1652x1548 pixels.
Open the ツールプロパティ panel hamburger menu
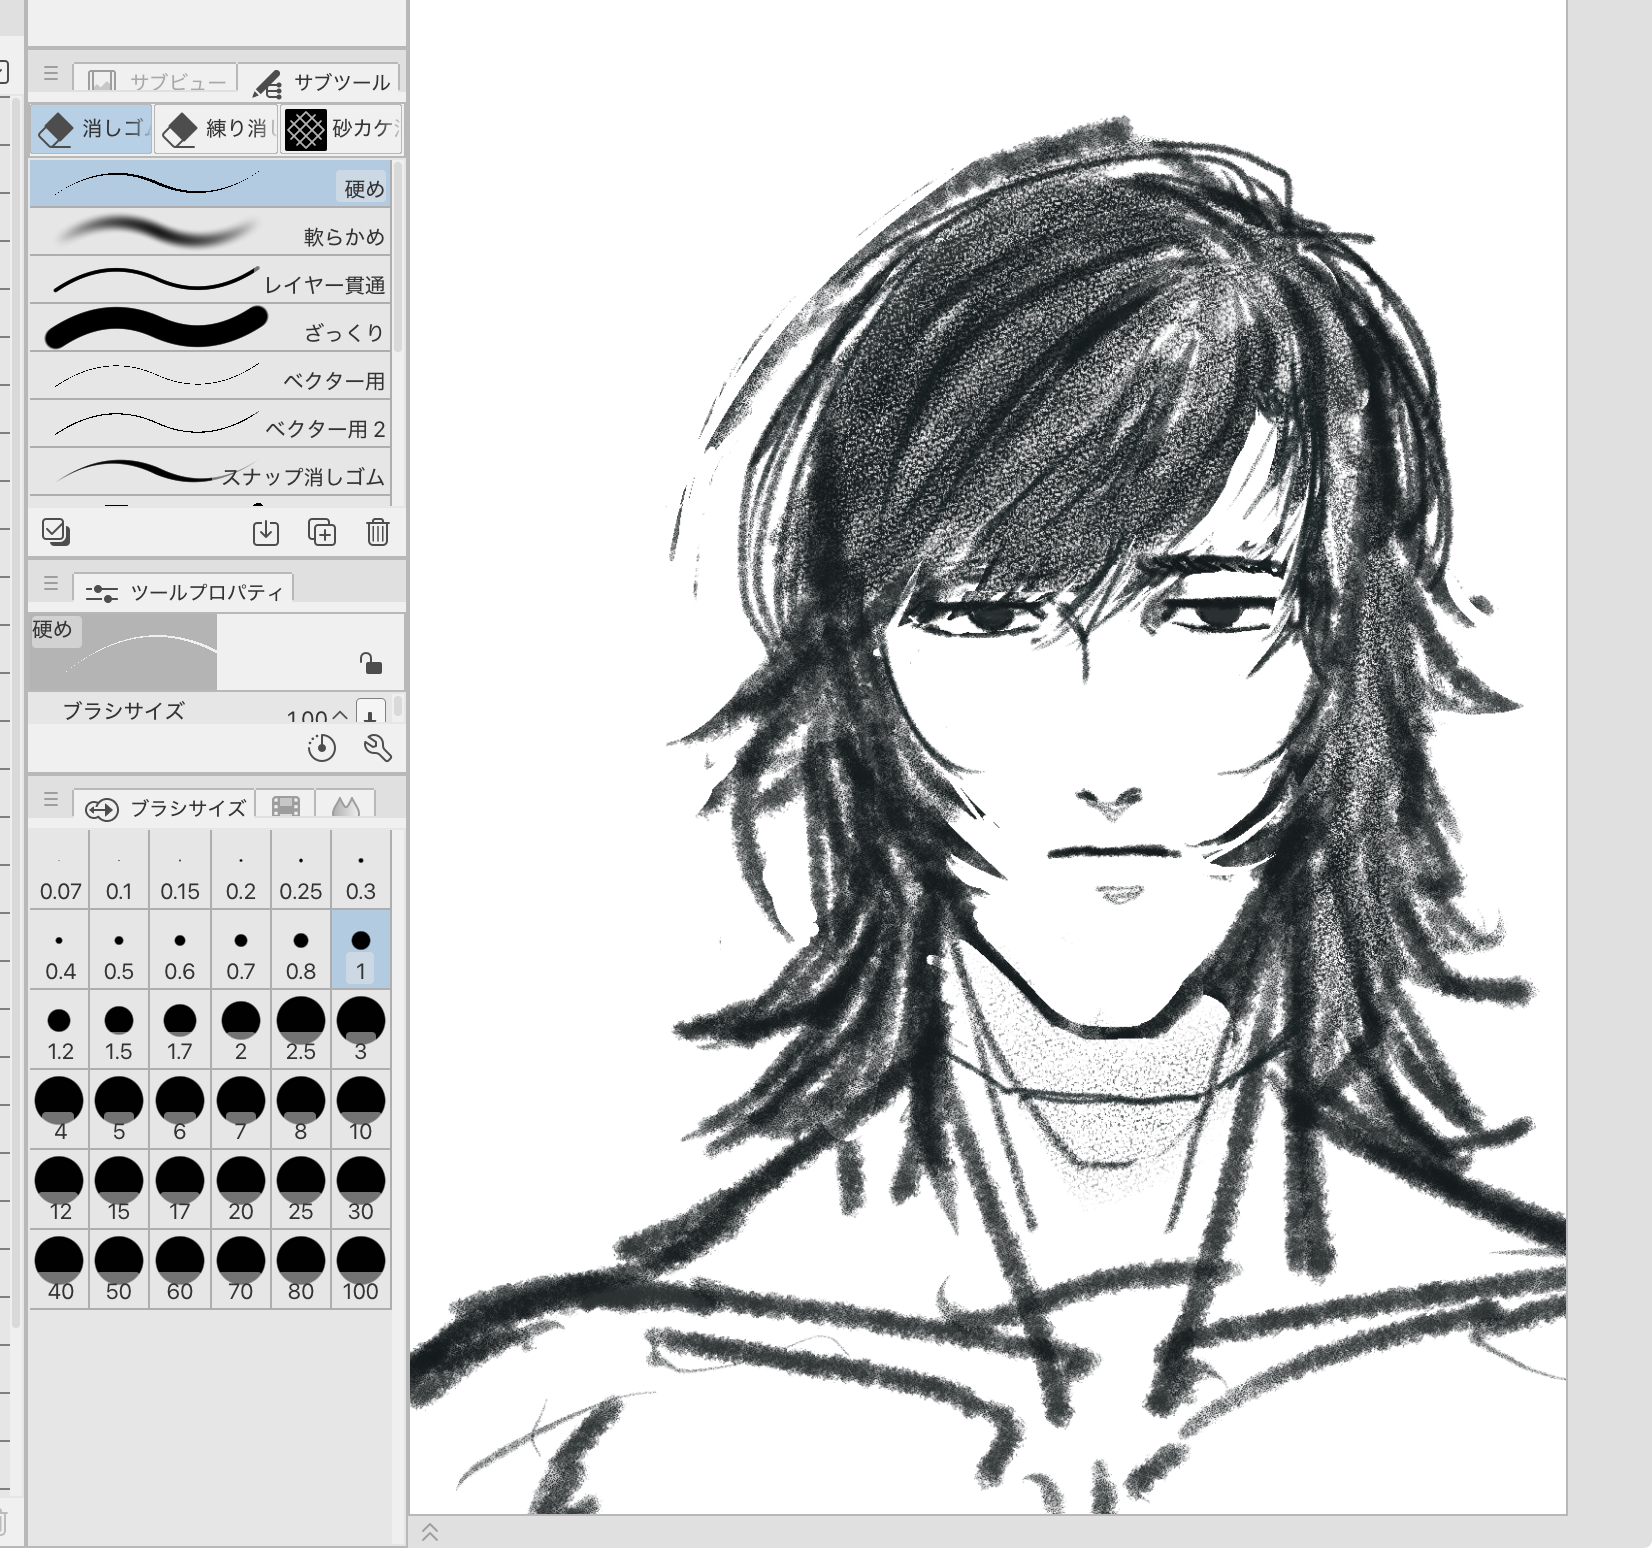[x=51, y=584]
